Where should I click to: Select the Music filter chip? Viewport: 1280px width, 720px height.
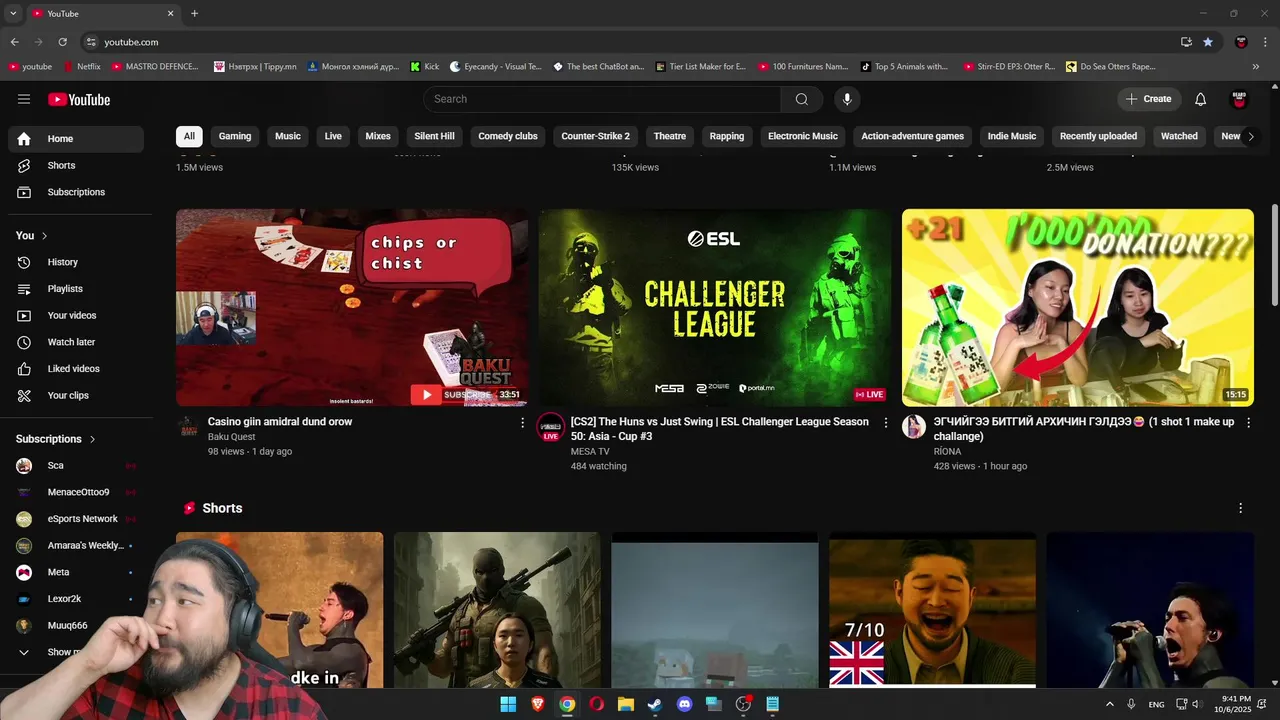coord(288,136)
